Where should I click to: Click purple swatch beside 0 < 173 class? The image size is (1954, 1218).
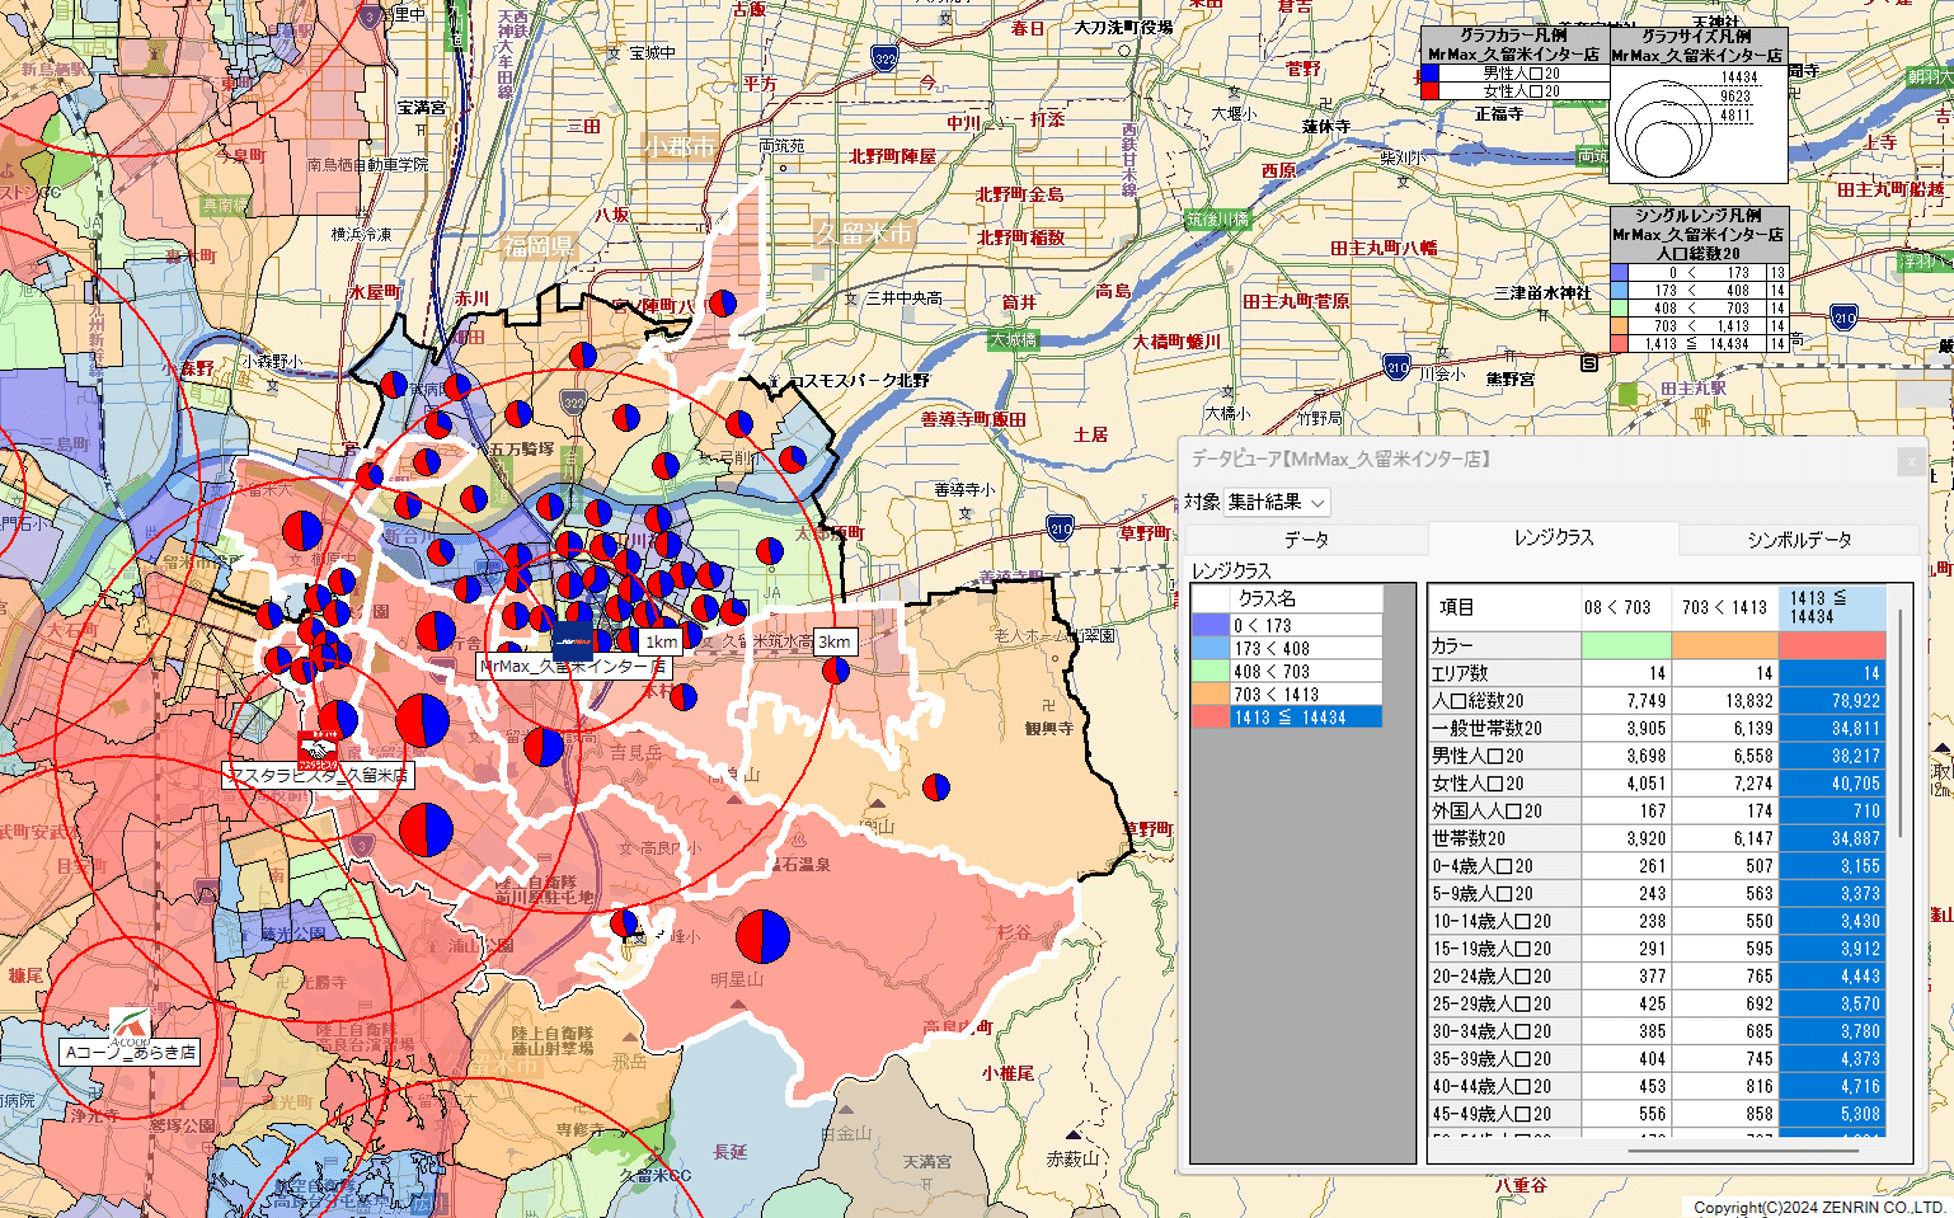(x=1210, y=625)
